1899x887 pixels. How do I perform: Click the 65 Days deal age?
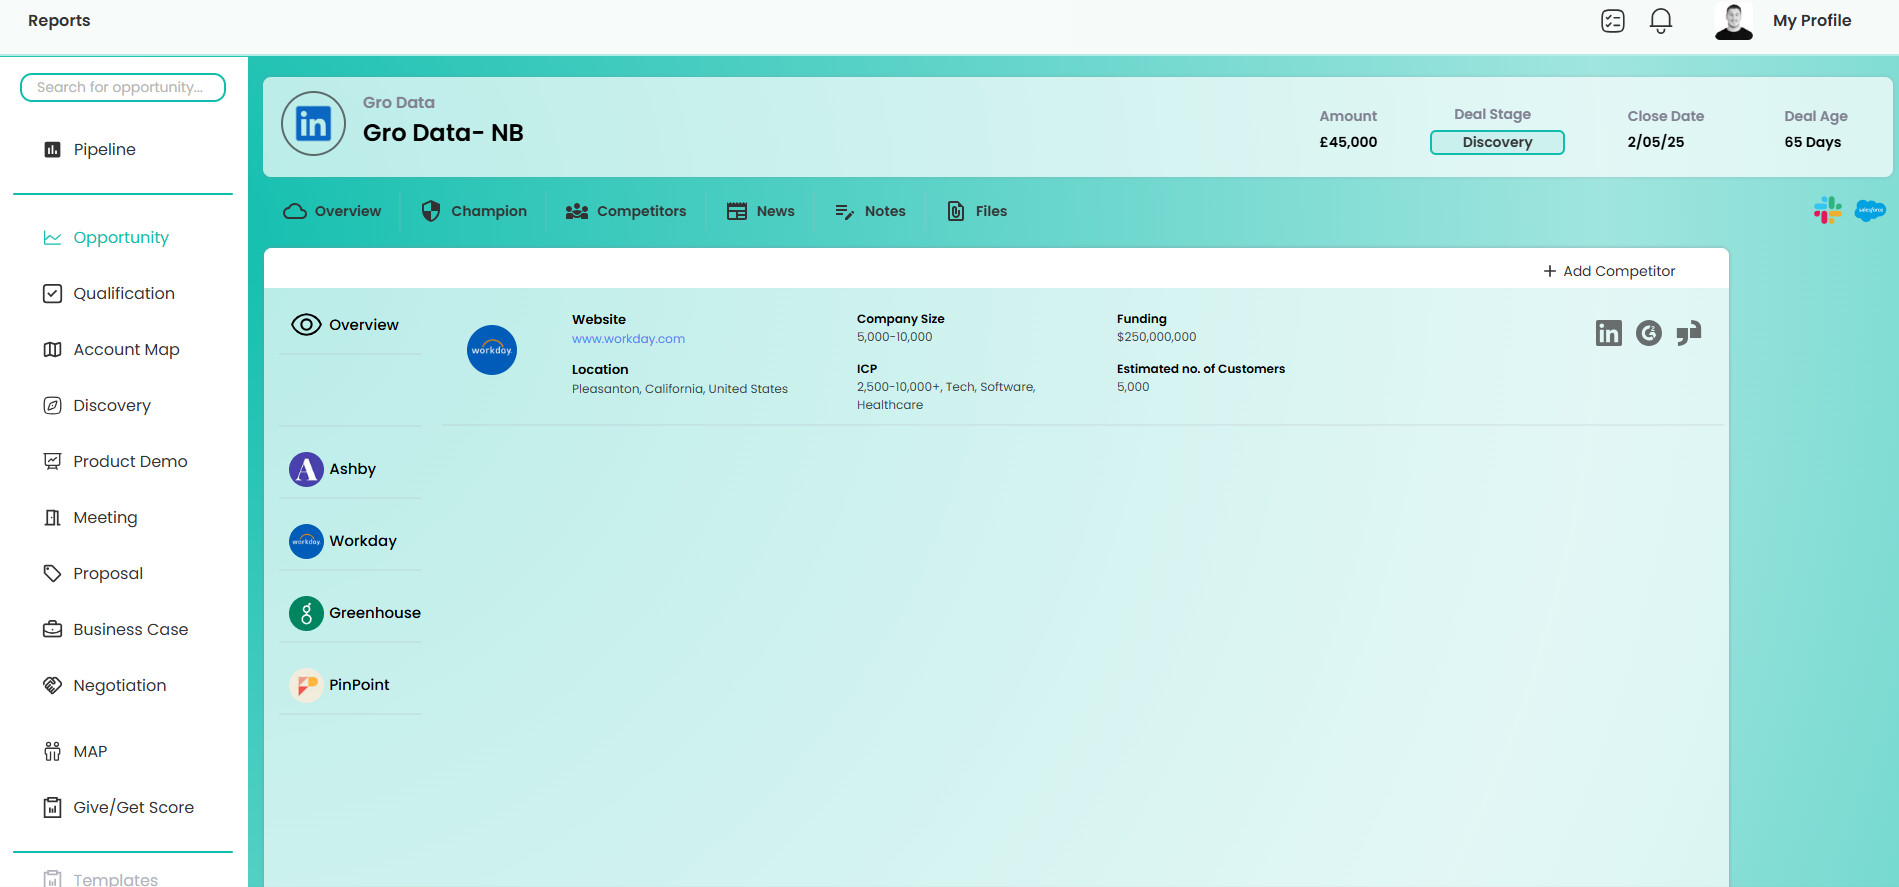[x=1813, y=142]
